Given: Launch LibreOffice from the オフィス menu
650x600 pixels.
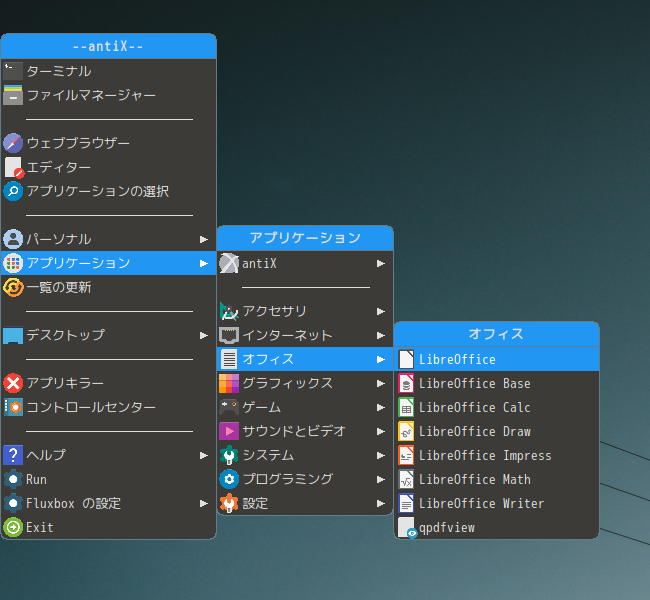Looking at the screenshot, I should 496,359.
